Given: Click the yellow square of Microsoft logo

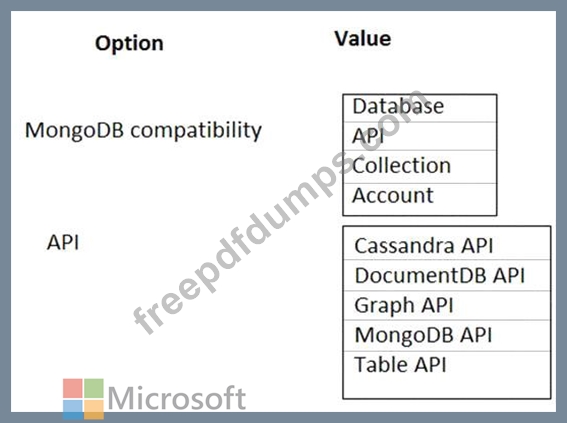Looking at the screenshot, I should (x=94, y=409).
